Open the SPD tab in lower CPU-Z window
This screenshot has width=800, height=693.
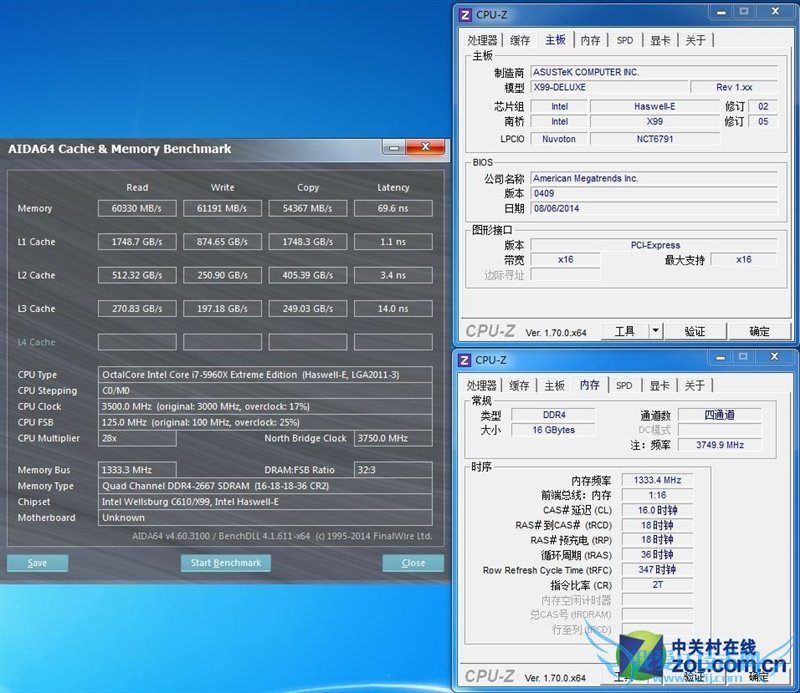click(x=624, y=385)
